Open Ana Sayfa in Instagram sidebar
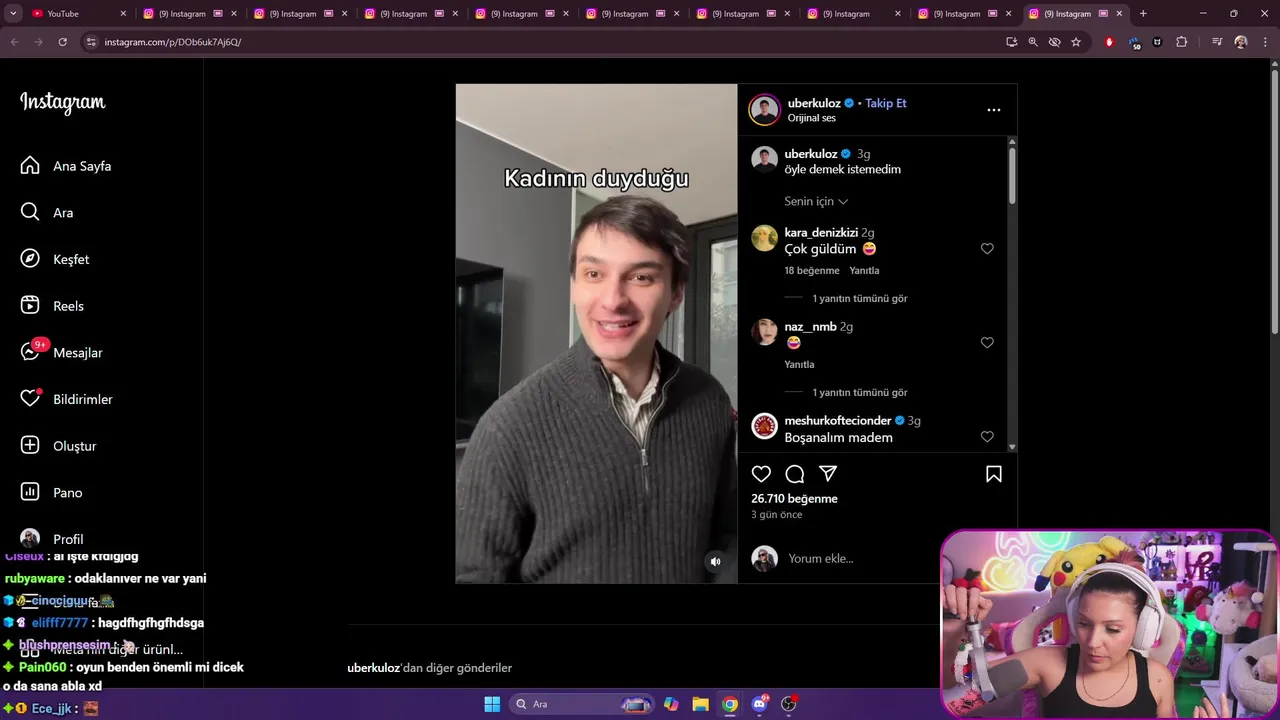 coord(66,166)
